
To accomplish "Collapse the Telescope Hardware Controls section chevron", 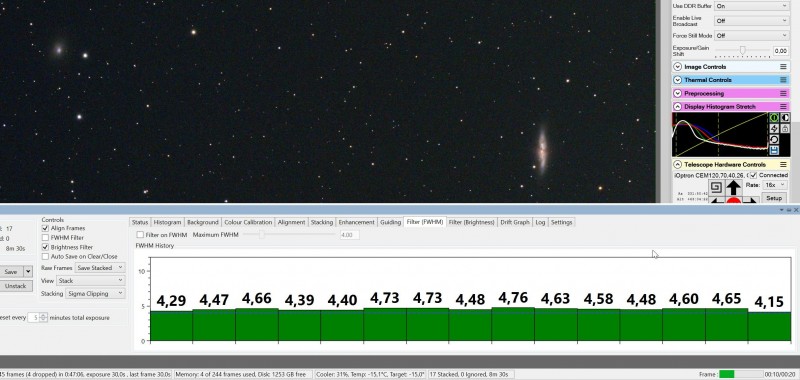I will click(678, 165).
